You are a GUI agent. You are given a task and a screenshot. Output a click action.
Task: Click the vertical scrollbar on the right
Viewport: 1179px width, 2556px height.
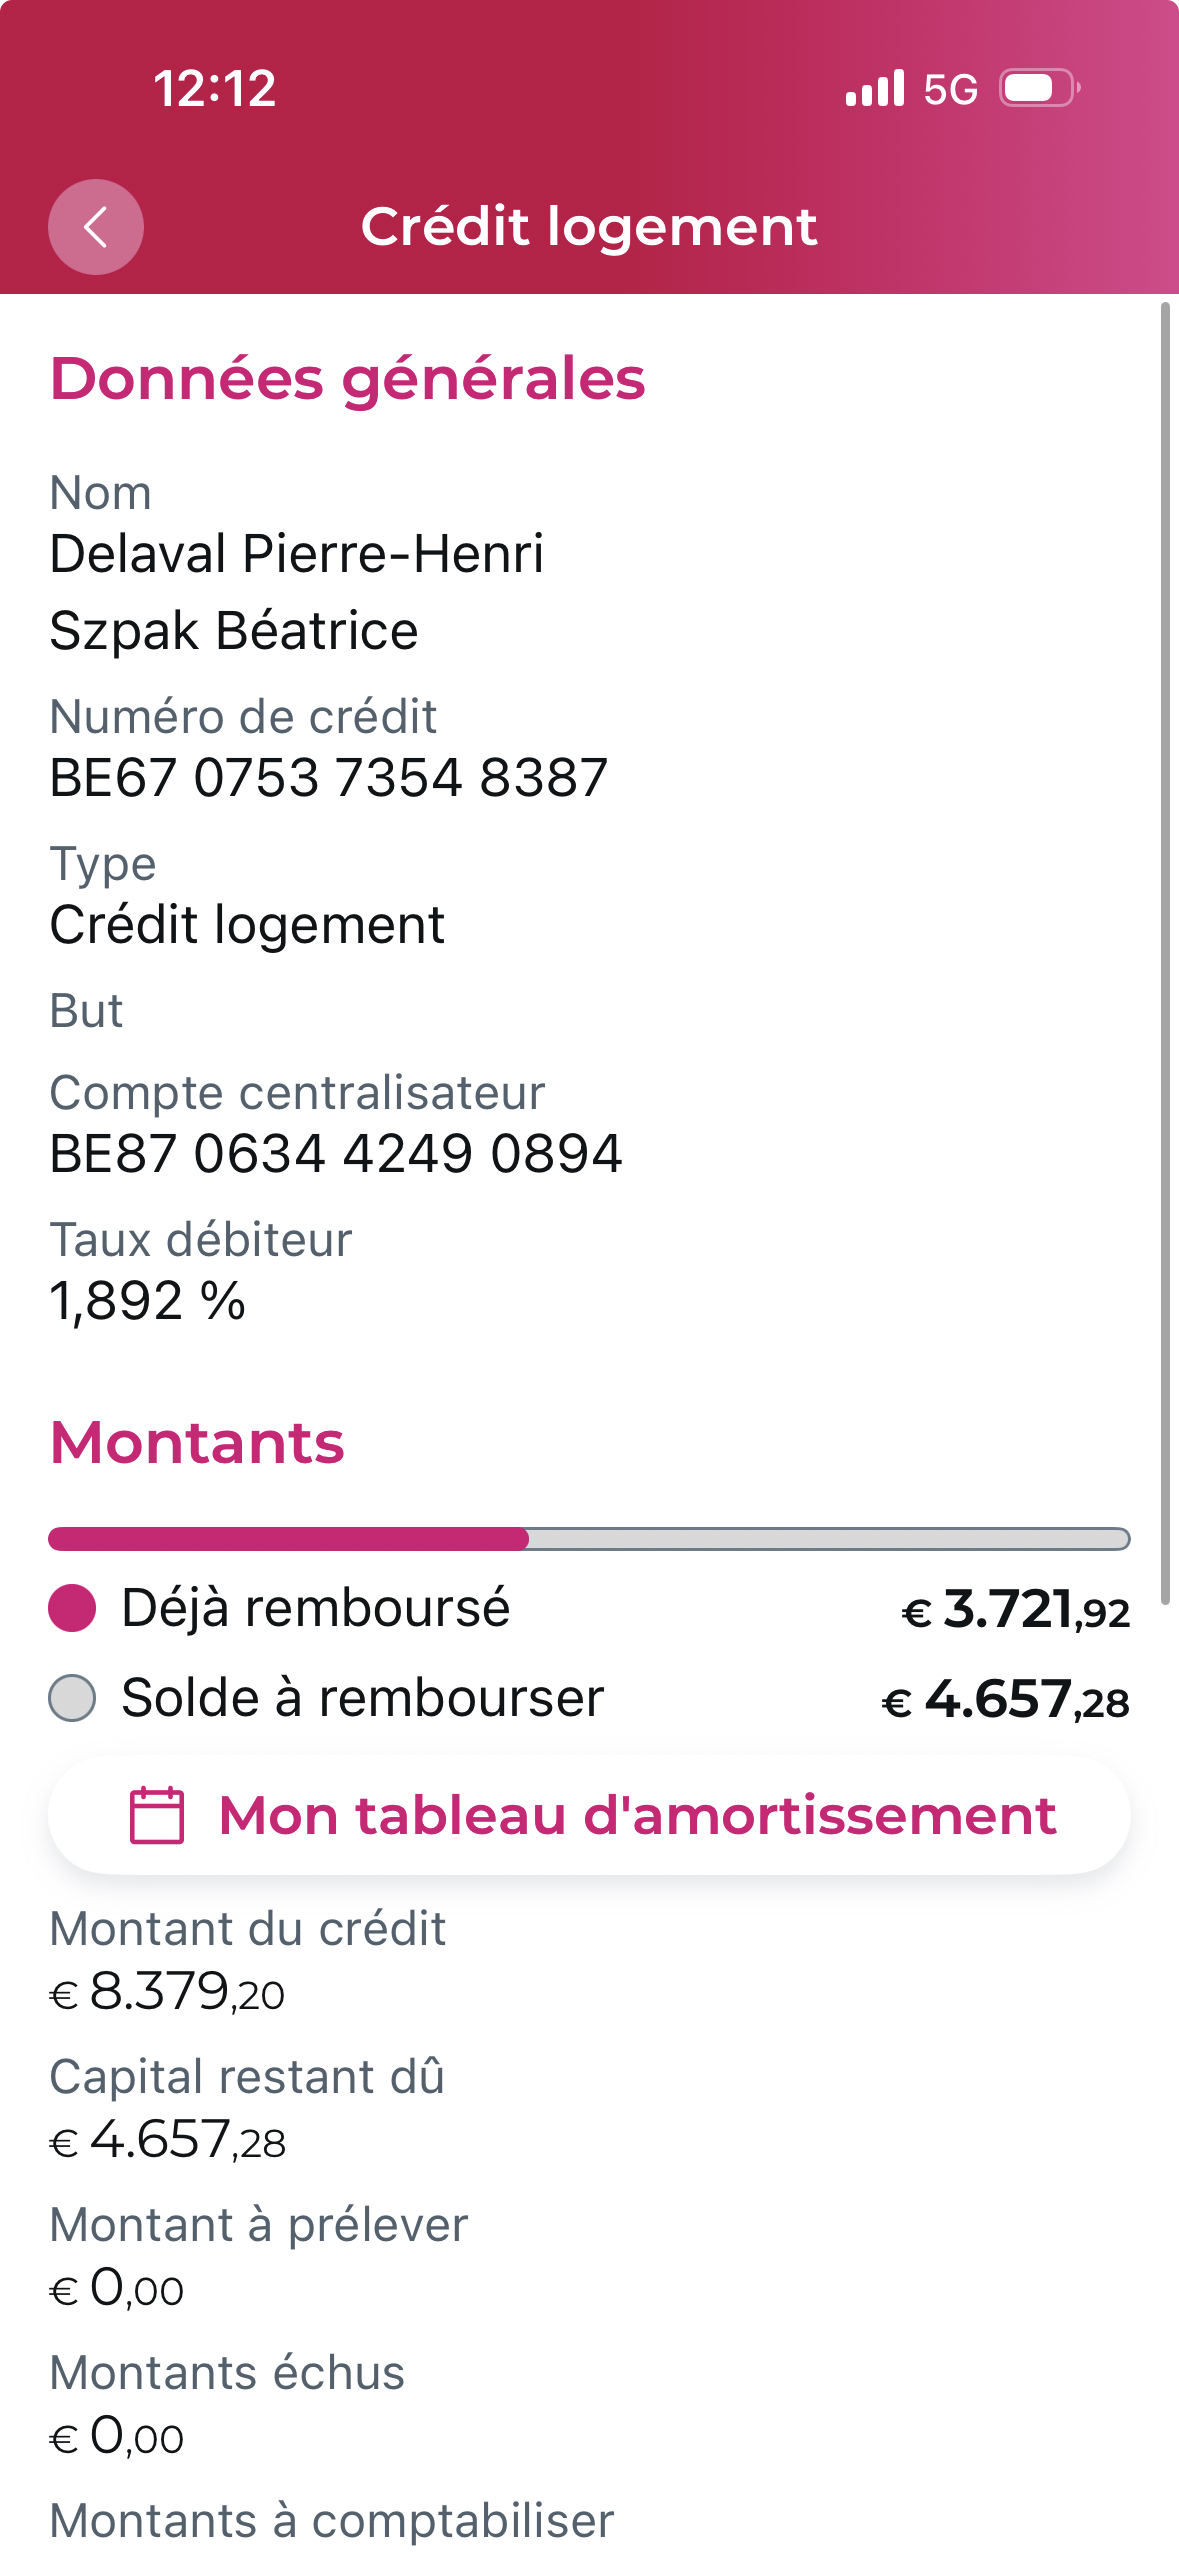(1165, 950)
